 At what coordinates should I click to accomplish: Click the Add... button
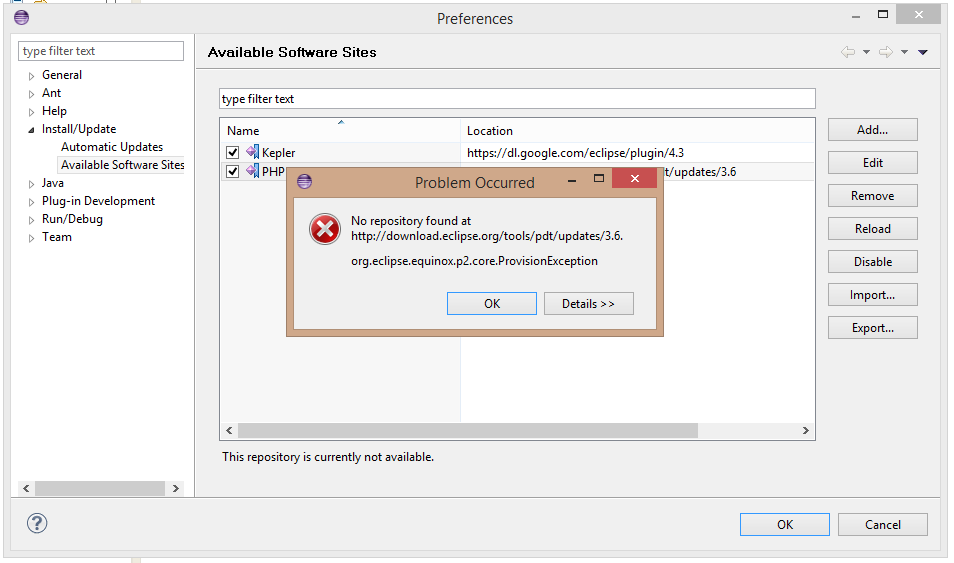coord(872,130)
